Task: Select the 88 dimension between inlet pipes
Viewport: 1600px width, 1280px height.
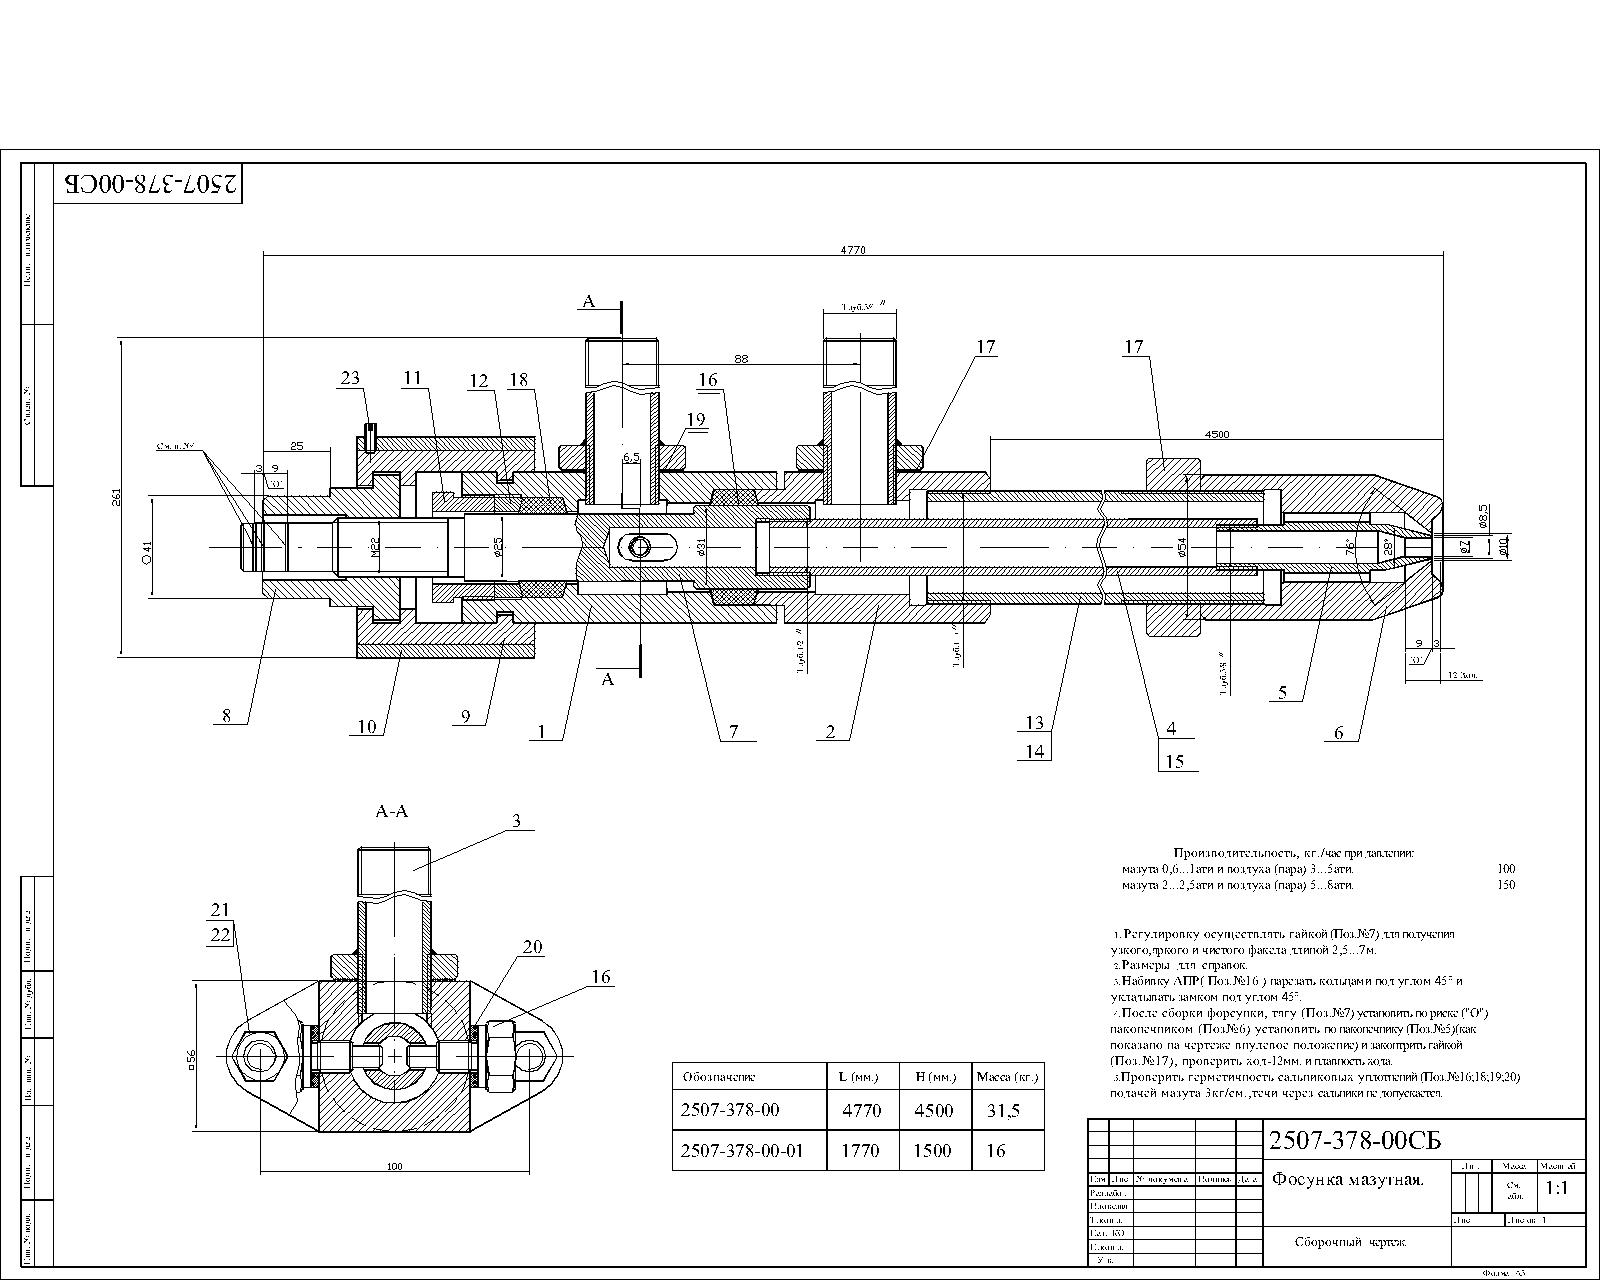Action: coord(741,357)
